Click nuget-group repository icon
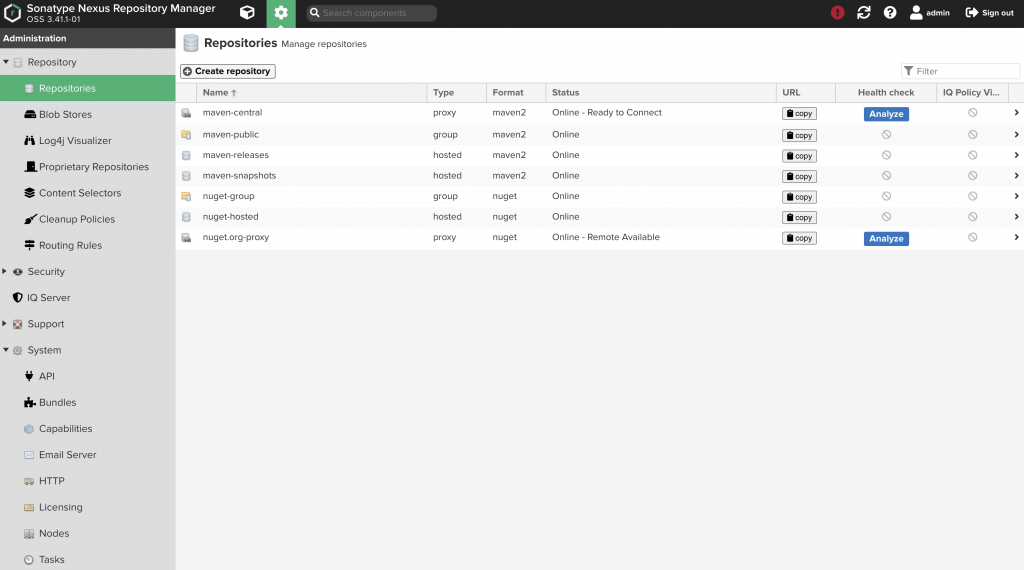1024x570 pixels. [186, 196]
